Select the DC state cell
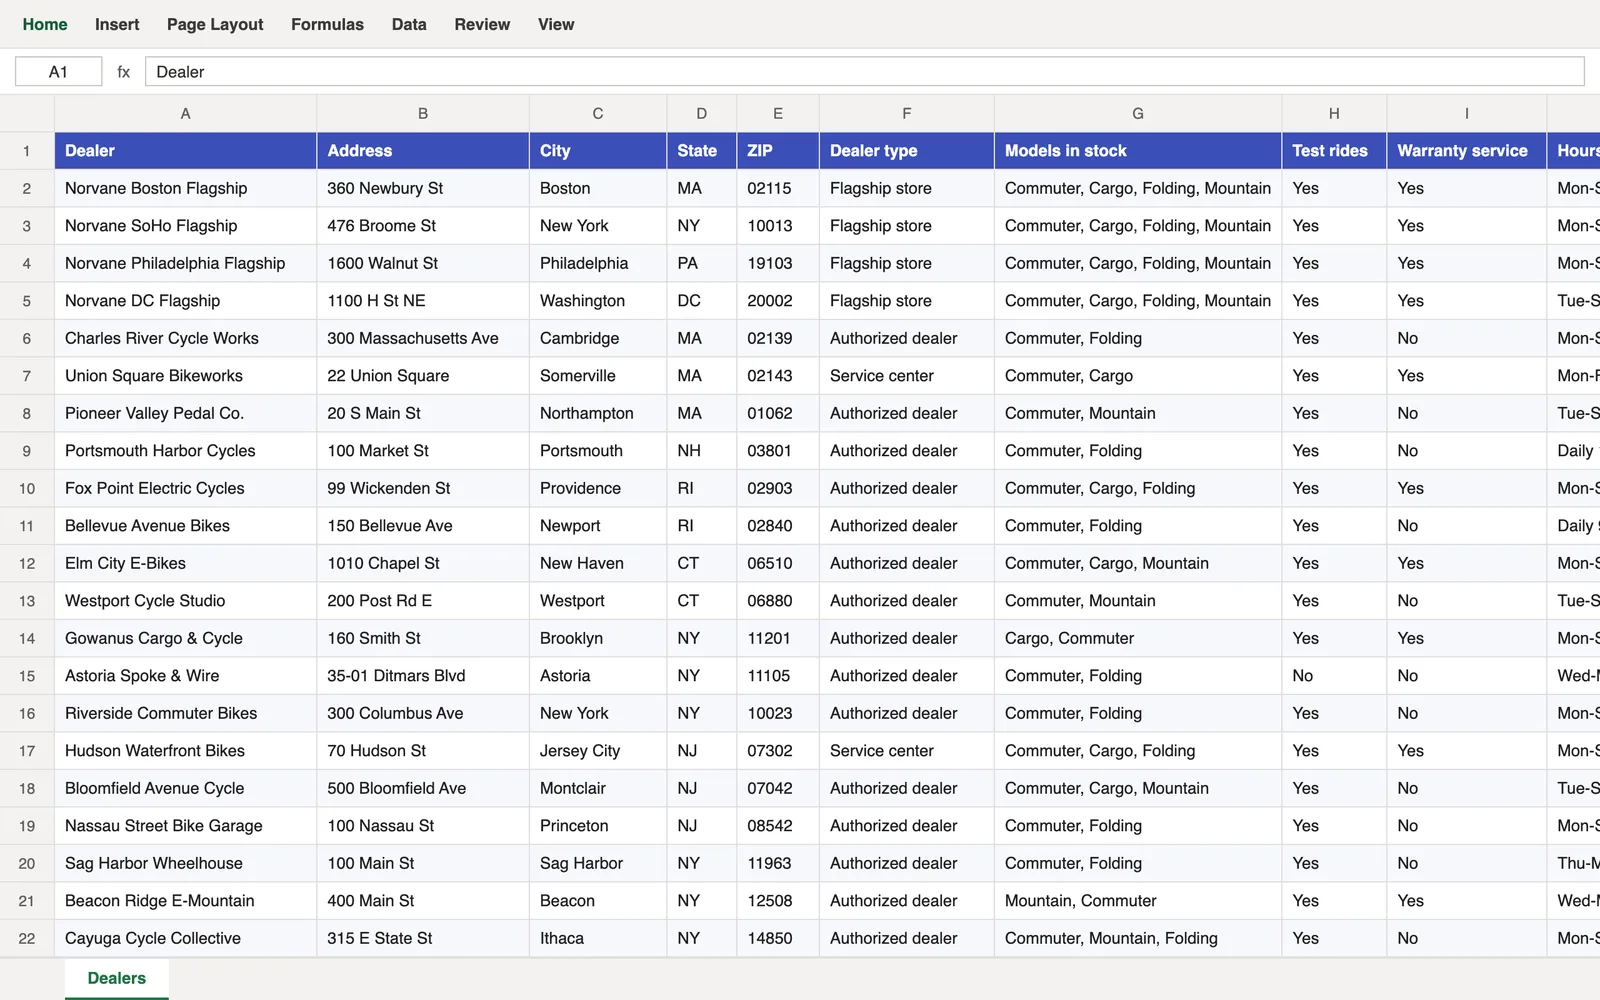The height and width of the screenshot is (1000, 1600). point(702,301)
